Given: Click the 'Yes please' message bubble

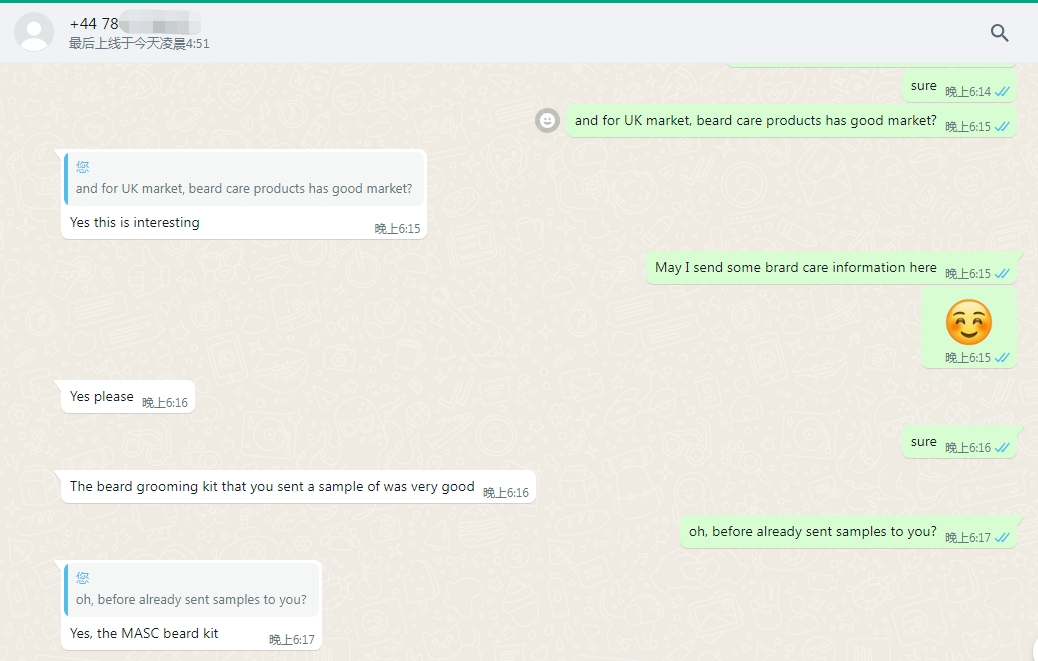Looking at the screenshot, I should coord(102,397).
